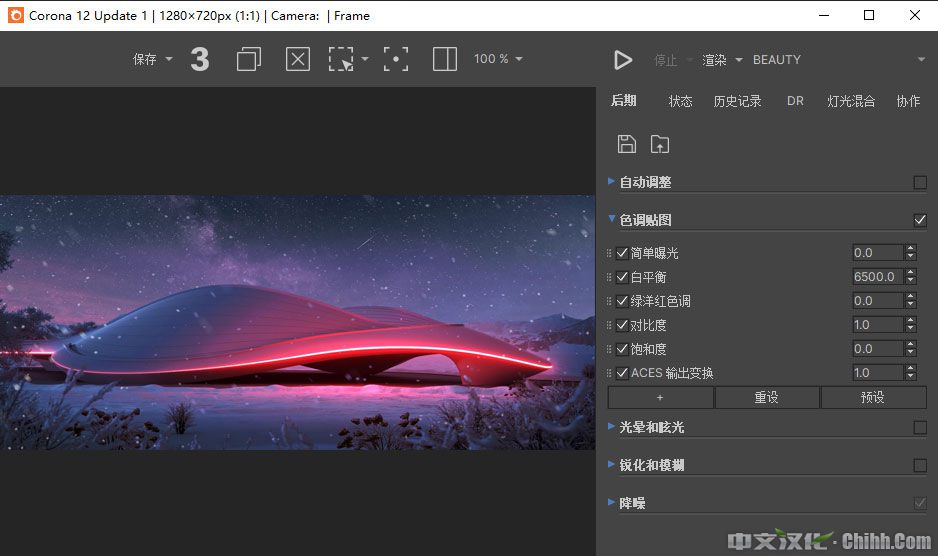
Task: Enable the 光晕和眩光 checkbox
Action: point(920,427)
